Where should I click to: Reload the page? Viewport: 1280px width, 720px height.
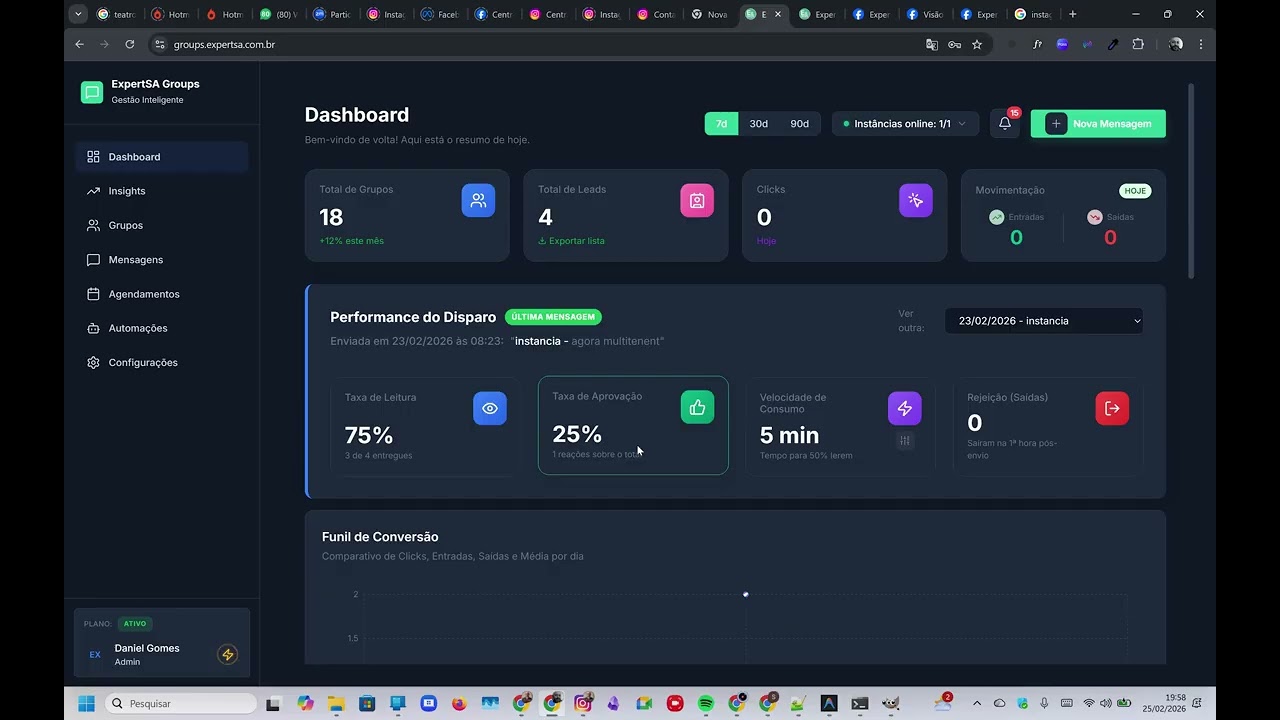130,44
